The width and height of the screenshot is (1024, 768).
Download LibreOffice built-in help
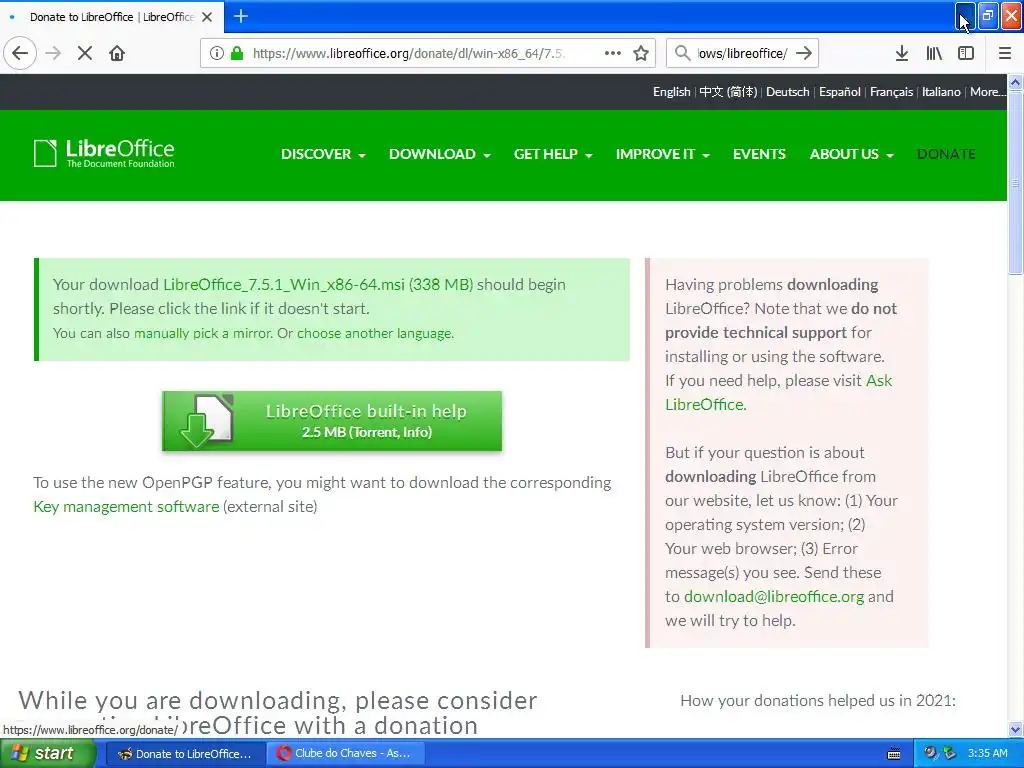(x=332, y=421)
